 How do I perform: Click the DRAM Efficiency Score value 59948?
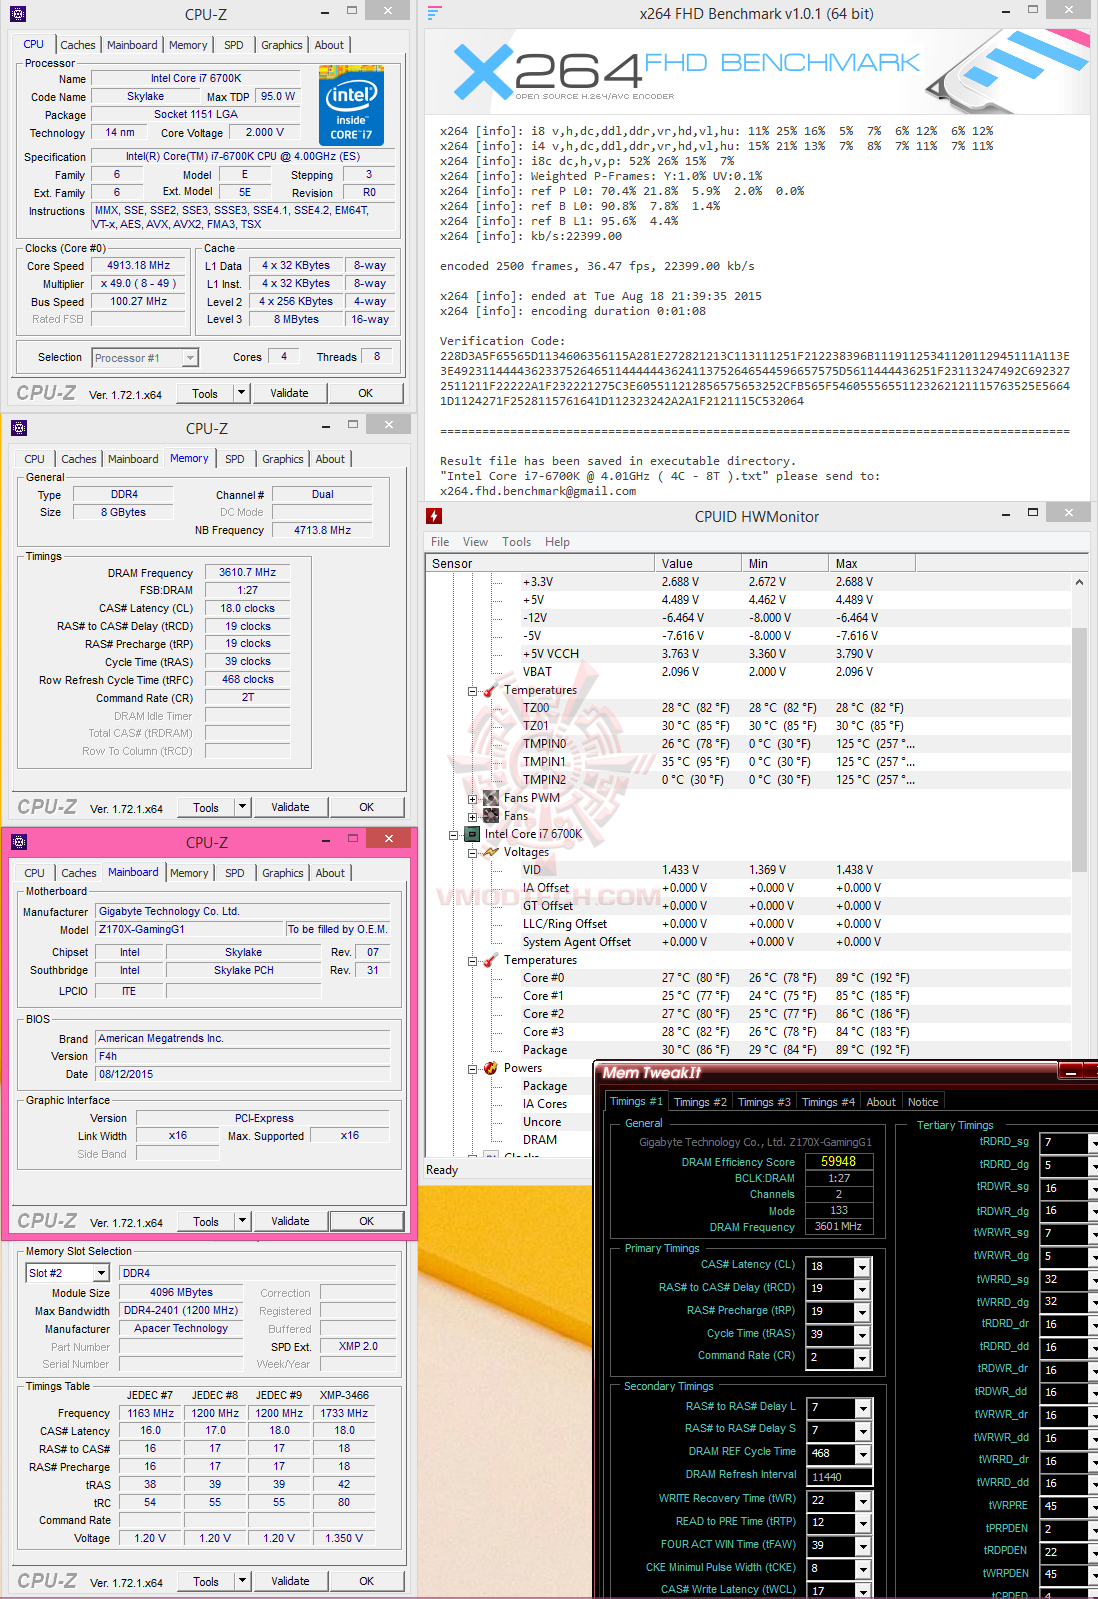click(839, 1162)
